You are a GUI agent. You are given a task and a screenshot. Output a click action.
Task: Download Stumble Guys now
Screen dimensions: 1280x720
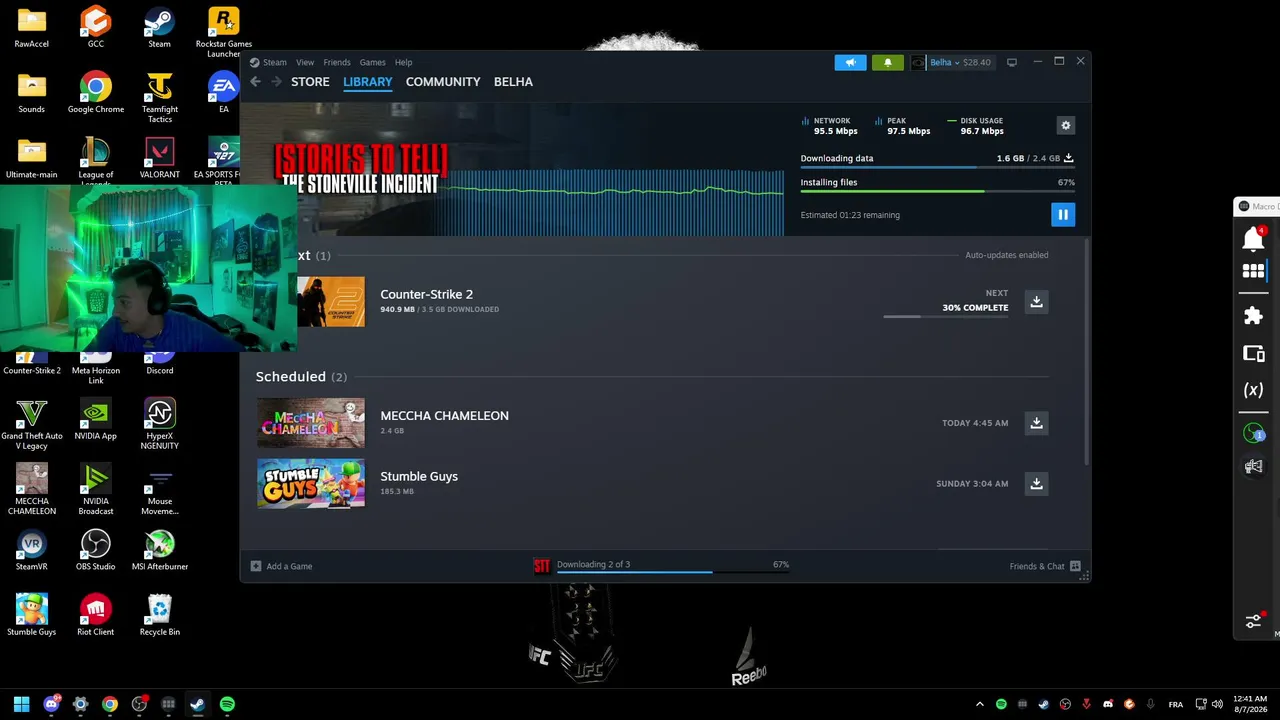coord(1037,484)
